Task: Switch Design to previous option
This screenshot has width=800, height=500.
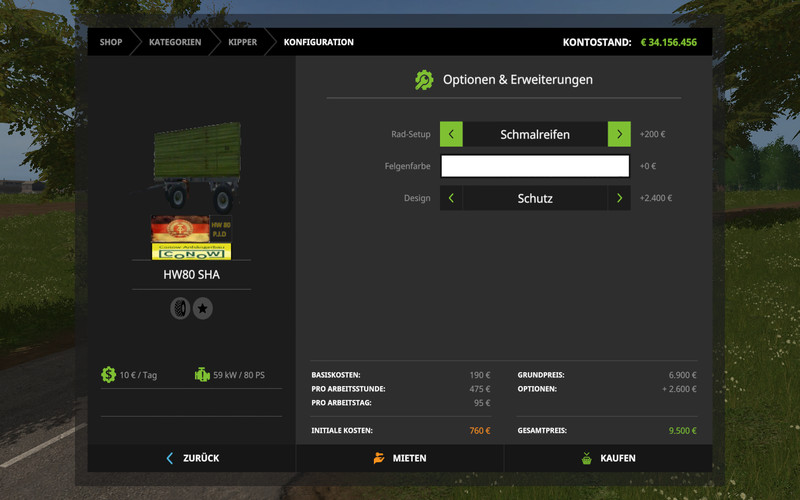Action: [451, 198]
